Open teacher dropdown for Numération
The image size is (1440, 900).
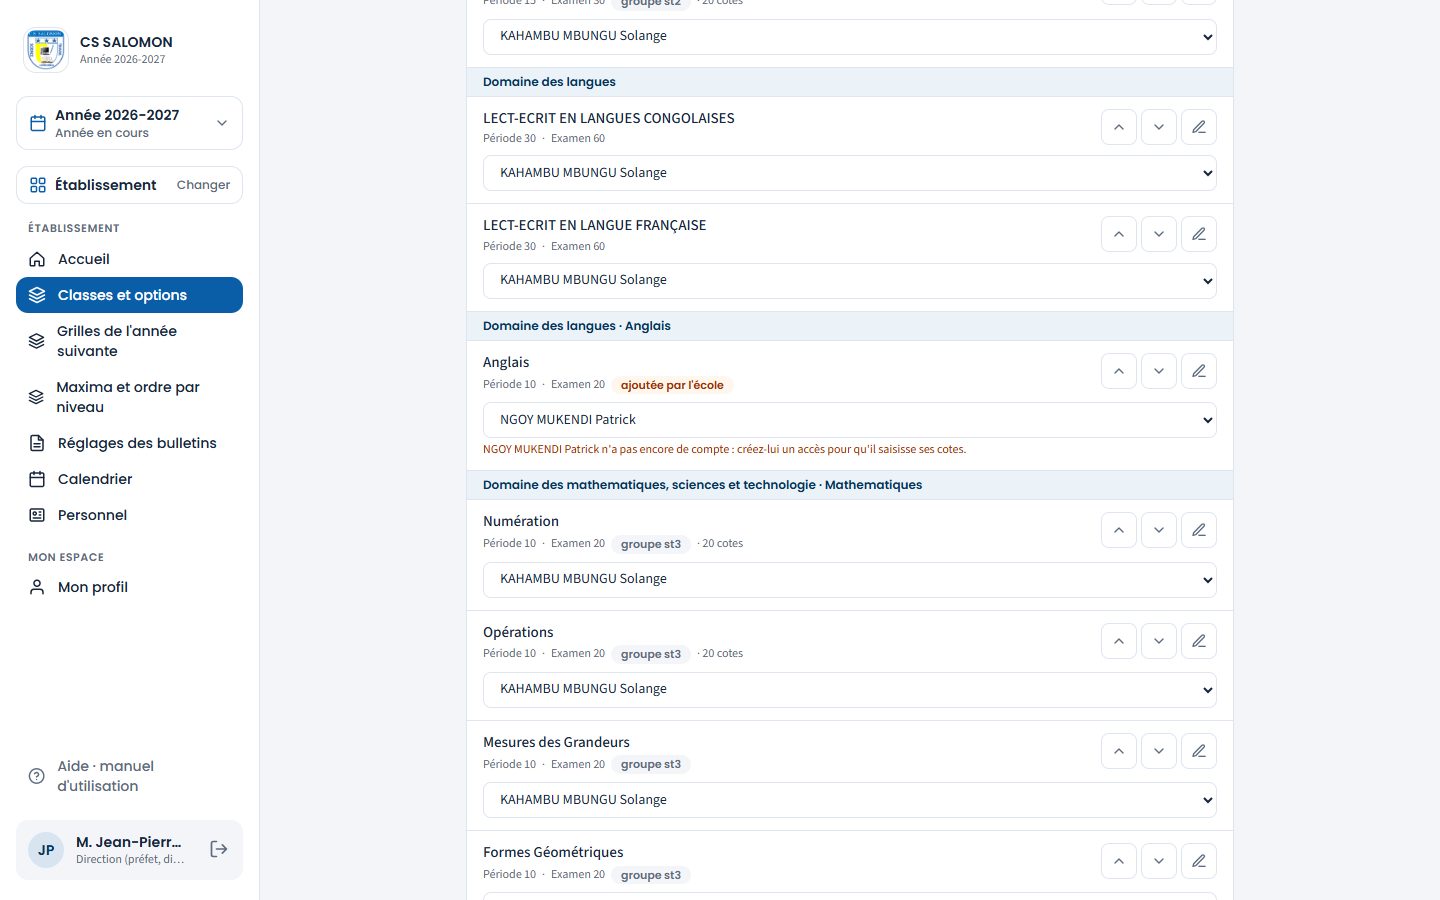coord(849,579)
